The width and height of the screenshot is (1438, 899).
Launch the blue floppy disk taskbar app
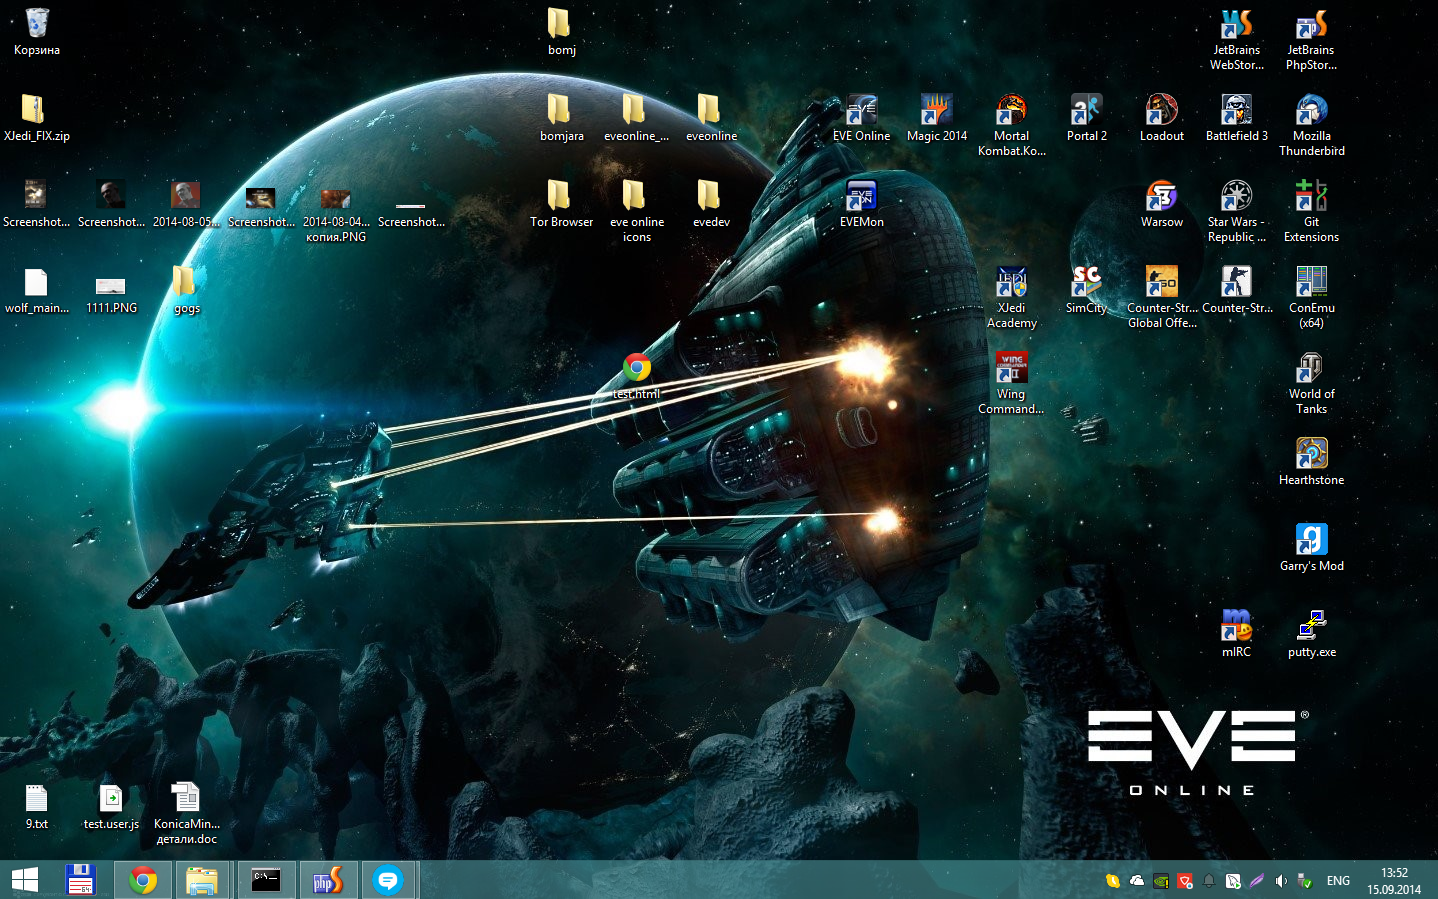pyautogui.click(x=80, y=880)
